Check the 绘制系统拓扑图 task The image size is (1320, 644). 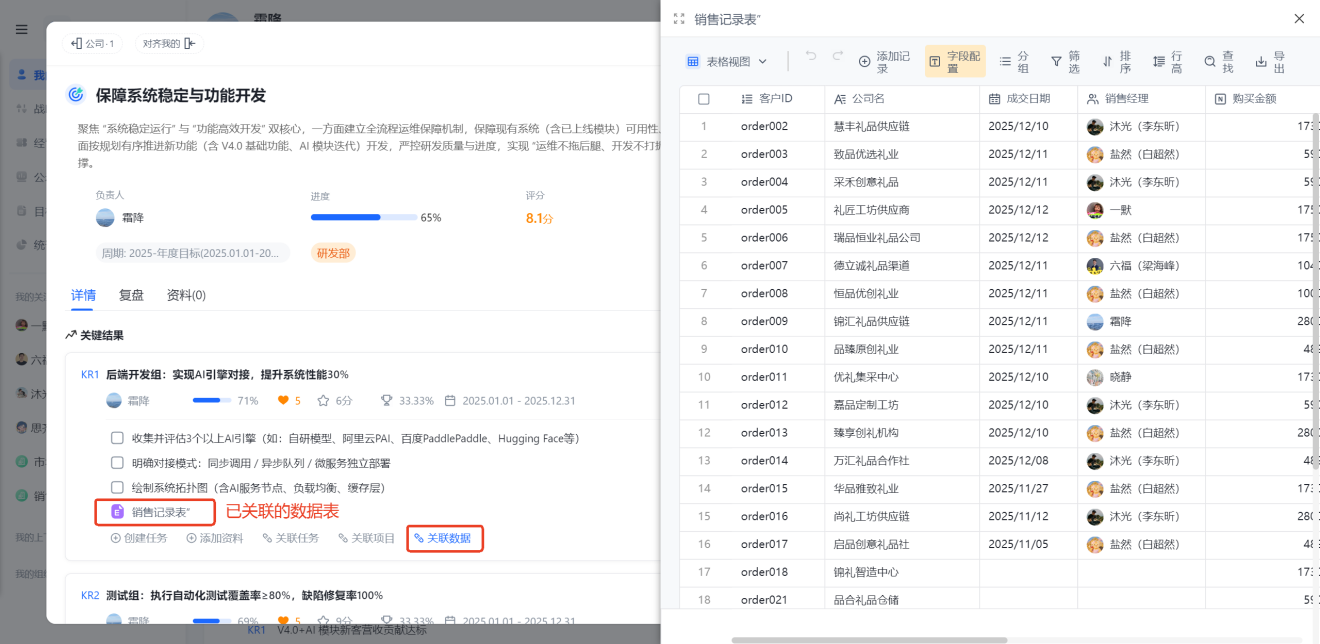(118, 487)
